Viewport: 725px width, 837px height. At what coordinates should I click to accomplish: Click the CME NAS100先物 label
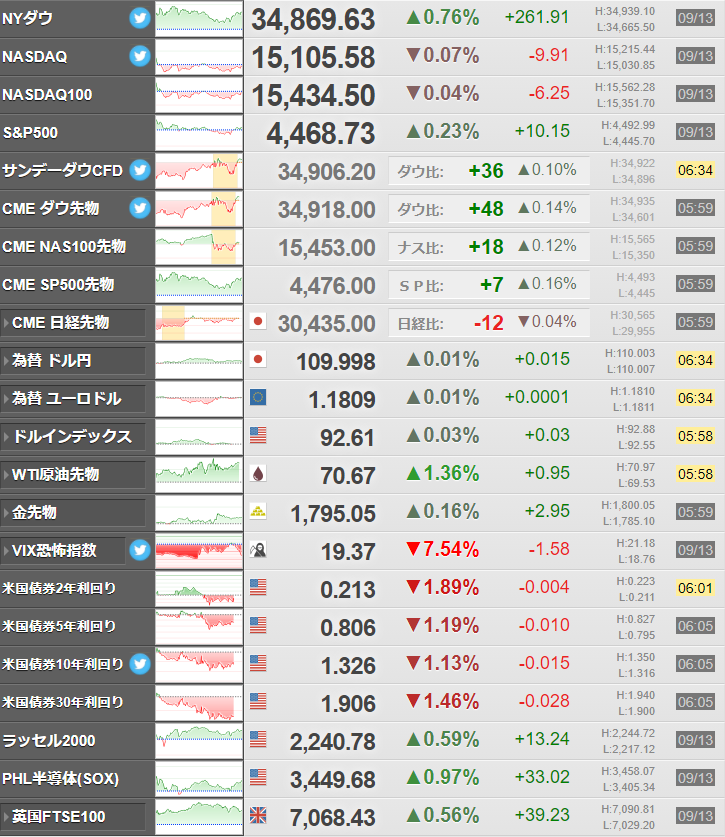[x=64, y=247]
